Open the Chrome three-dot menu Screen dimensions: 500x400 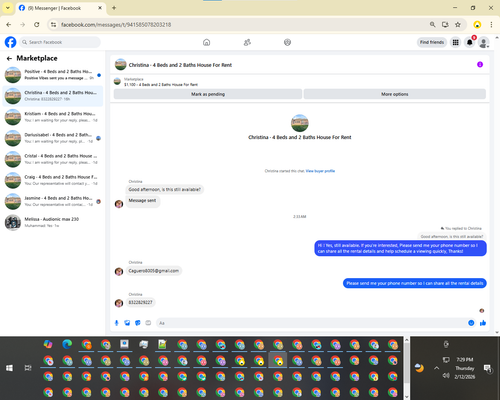click(x=491, y=25)
